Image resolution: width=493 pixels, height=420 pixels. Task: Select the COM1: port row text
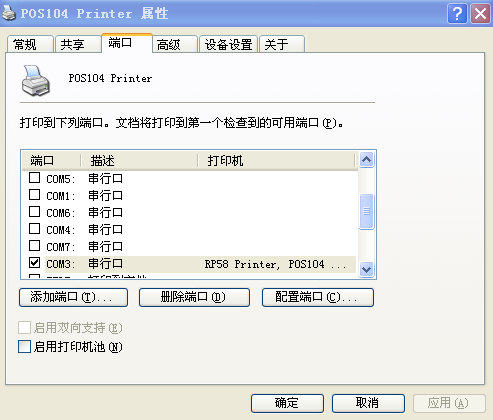coord(61,196)
